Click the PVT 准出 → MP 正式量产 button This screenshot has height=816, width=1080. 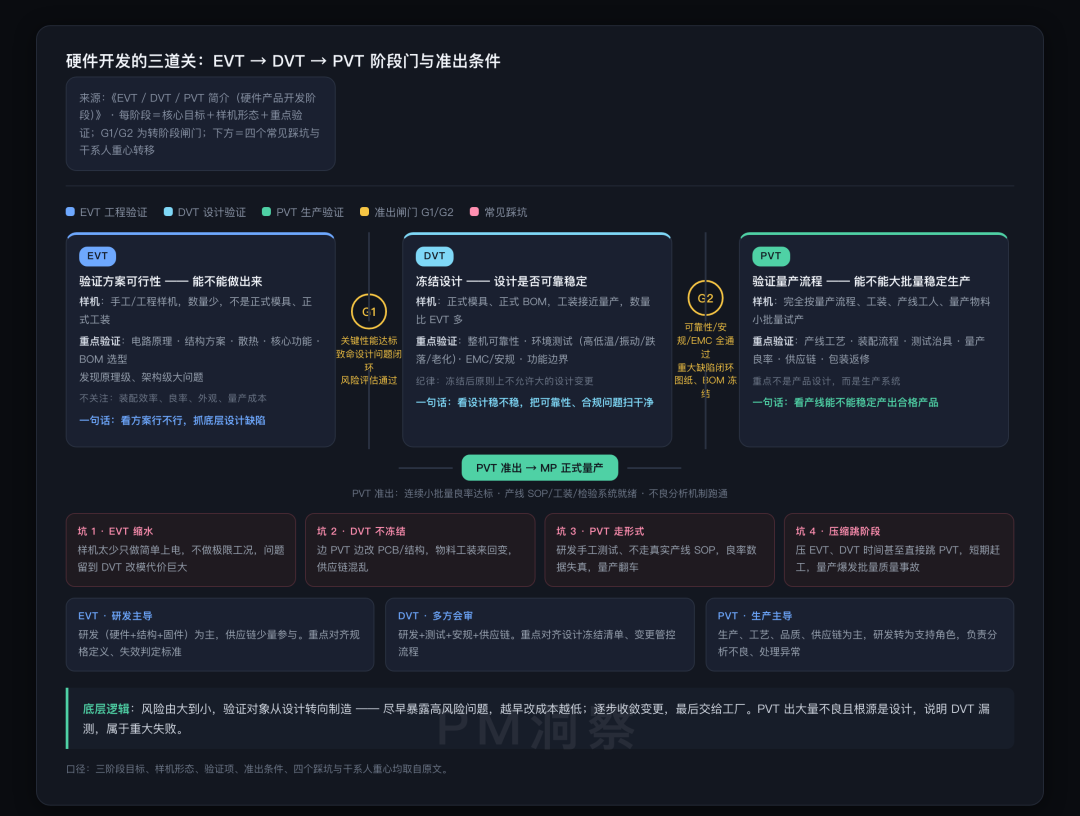539,468
